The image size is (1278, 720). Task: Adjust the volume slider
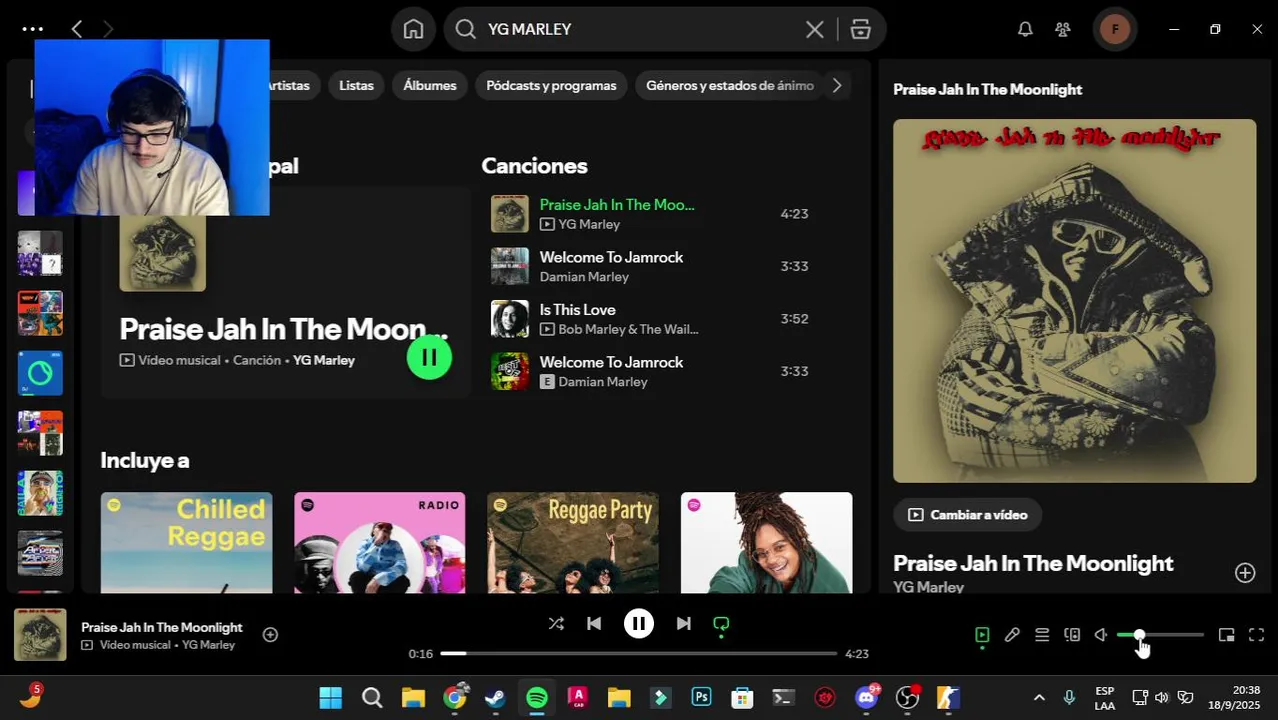pos(1160,635)
